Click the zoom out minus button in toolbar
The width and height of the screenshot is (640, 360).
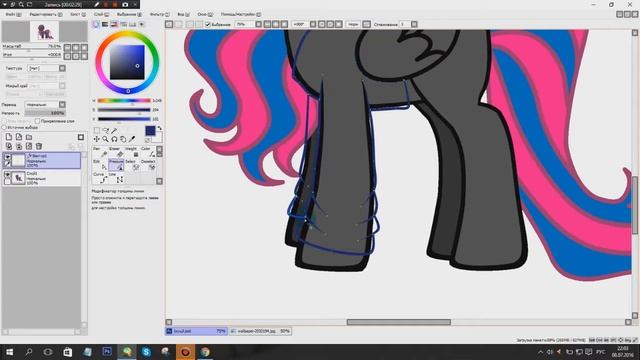267,24
